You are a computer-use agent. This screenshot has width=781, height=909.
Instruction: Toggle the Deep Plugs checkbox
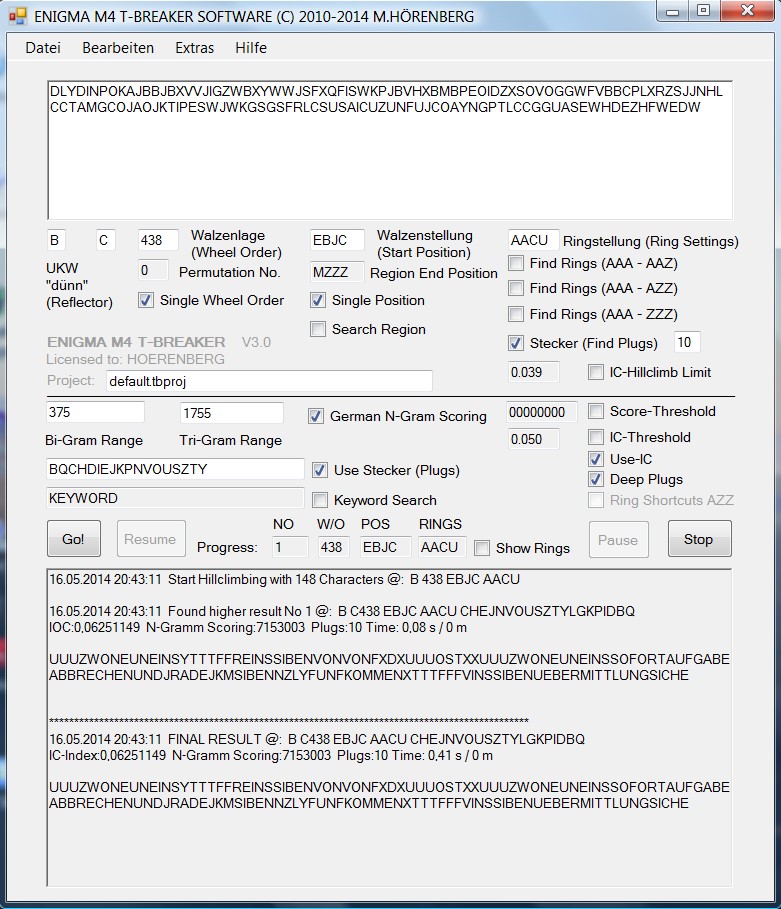596,480
